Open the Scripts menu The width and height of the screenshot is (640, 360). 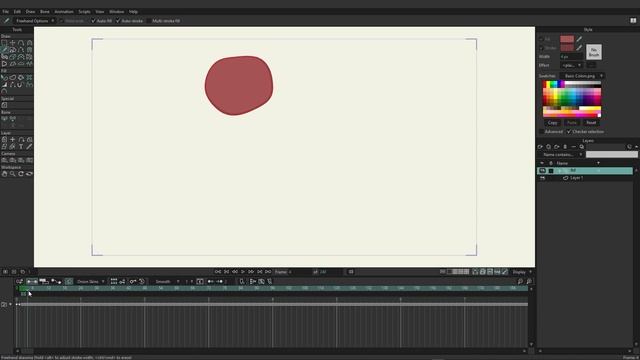coord(84,11)
